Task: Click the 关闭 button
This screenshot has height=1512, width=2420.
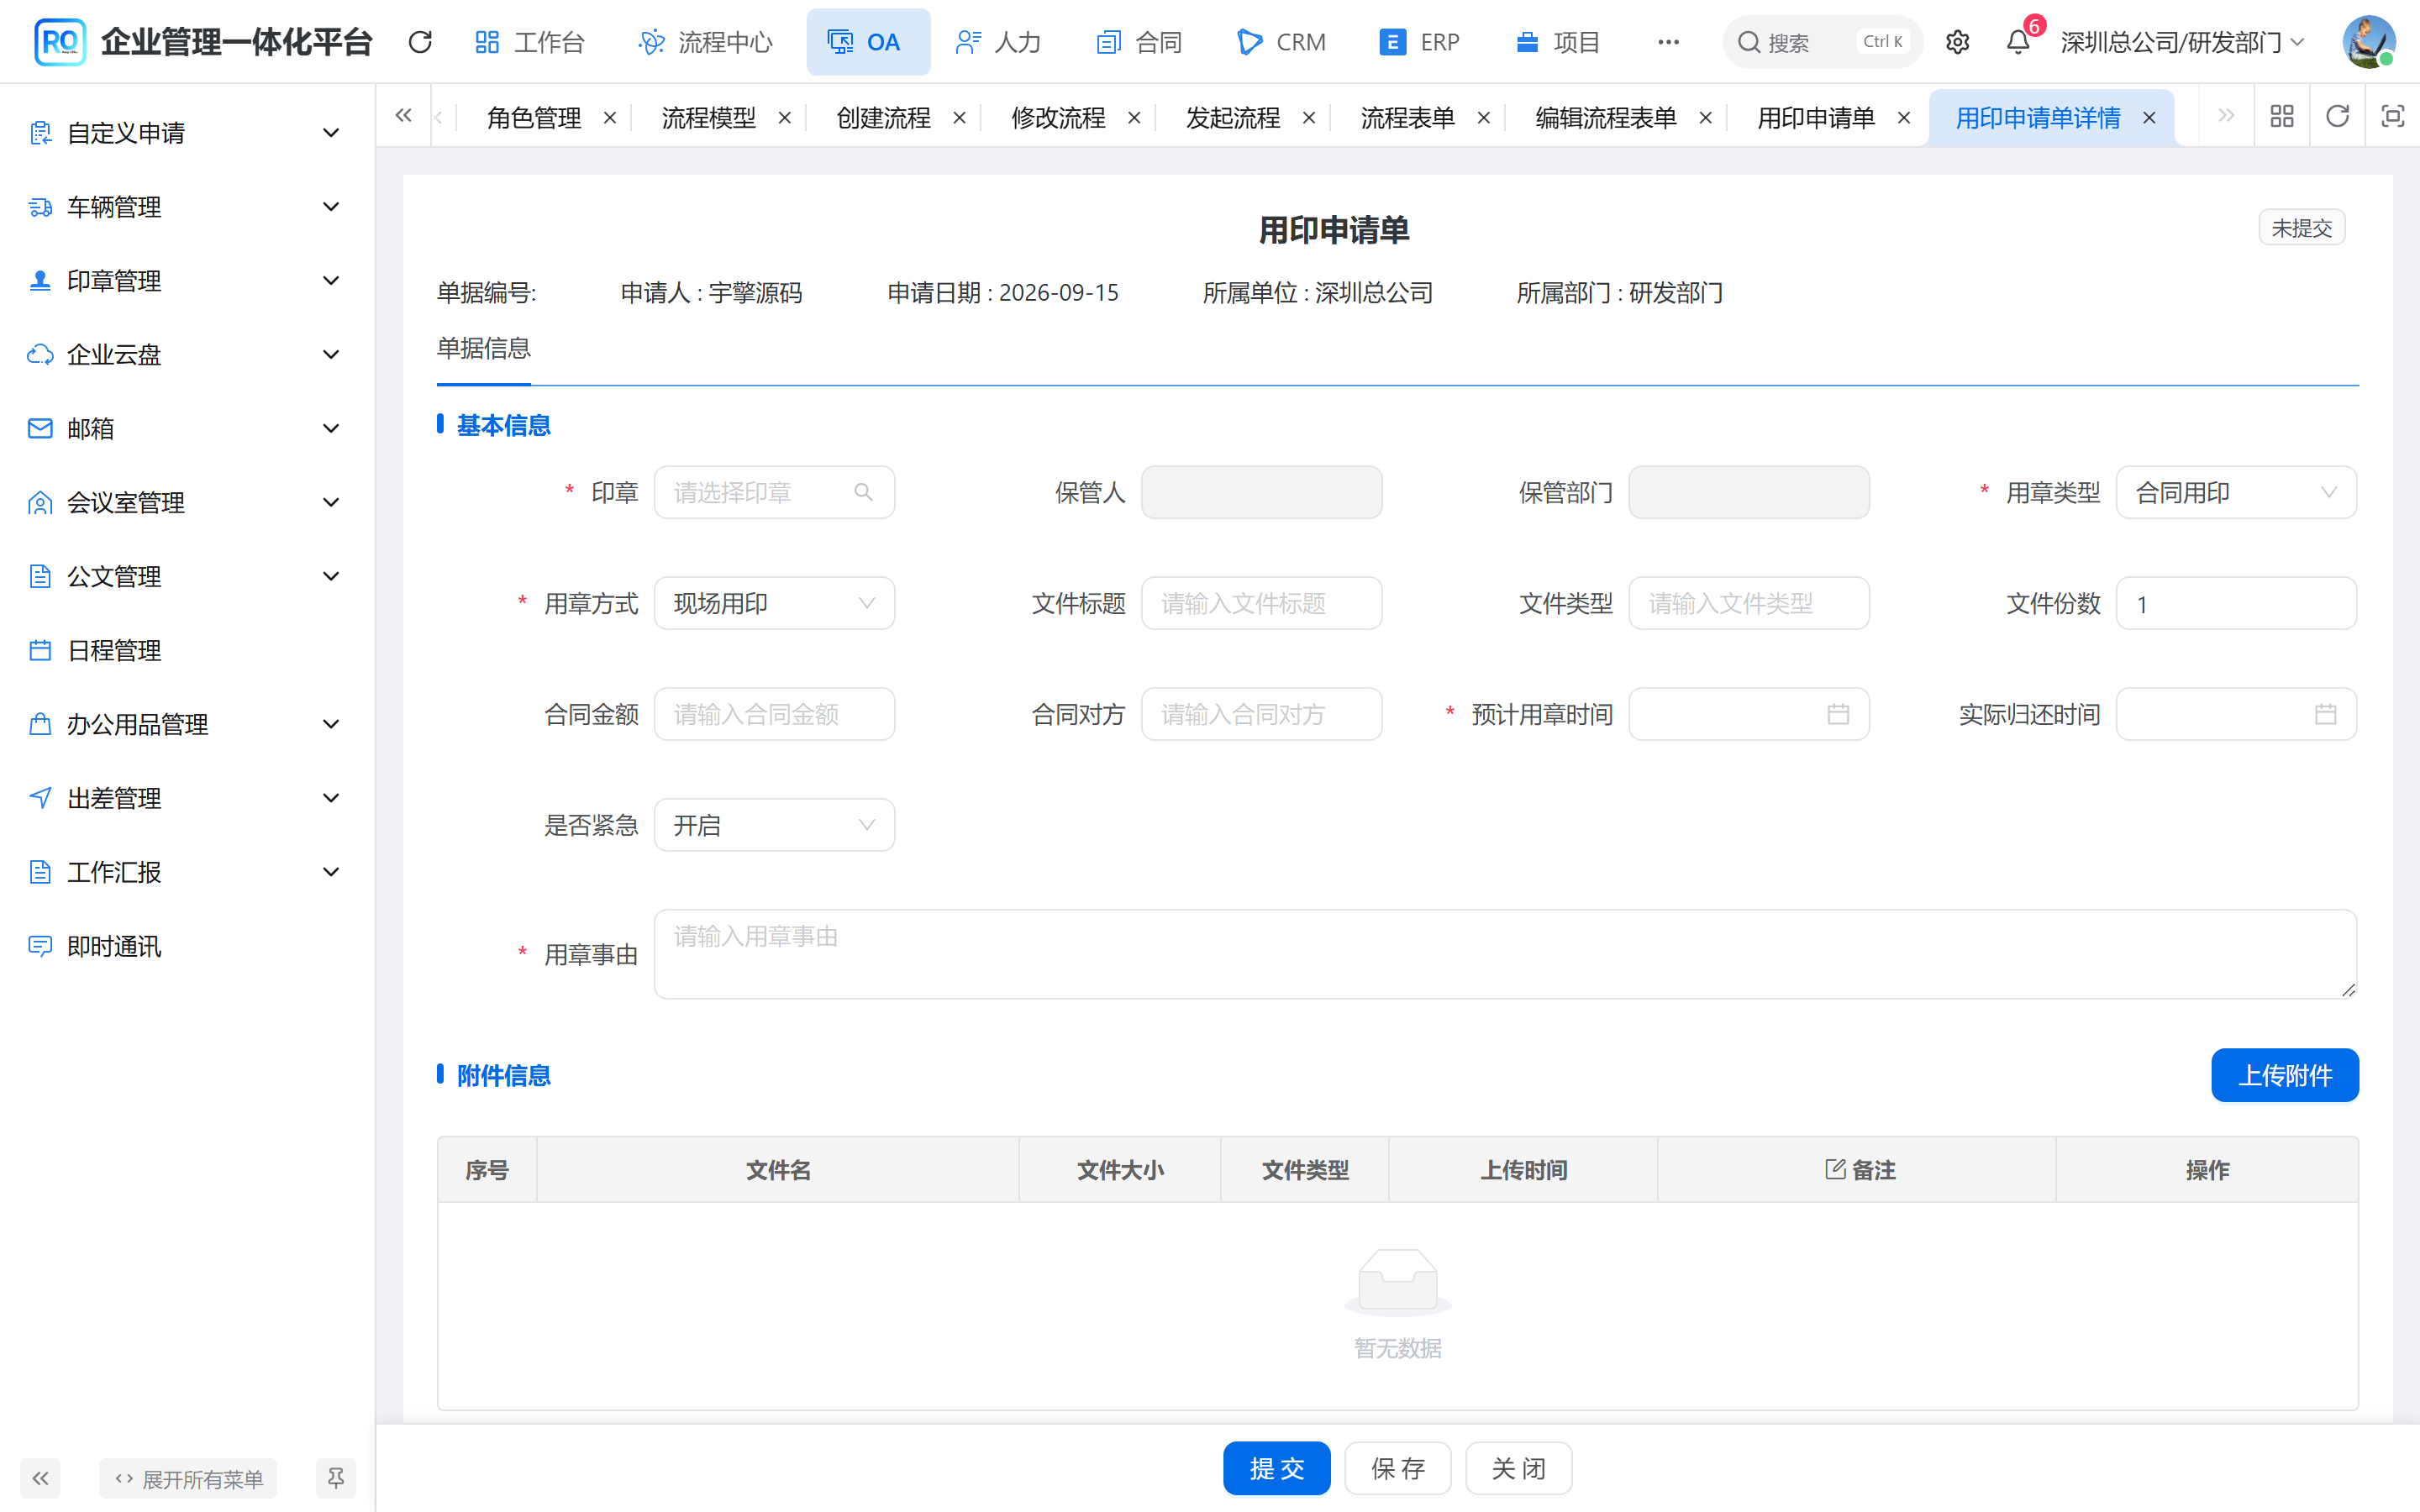Action: pos(1518,1468)
